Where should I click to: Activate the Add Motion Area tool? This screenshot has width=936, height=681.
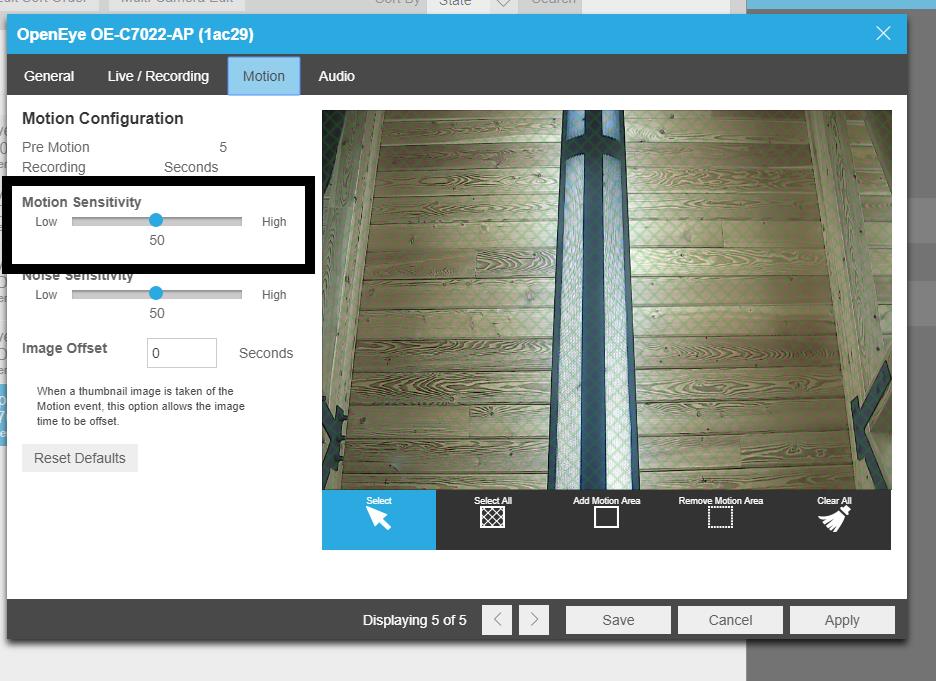606,519
